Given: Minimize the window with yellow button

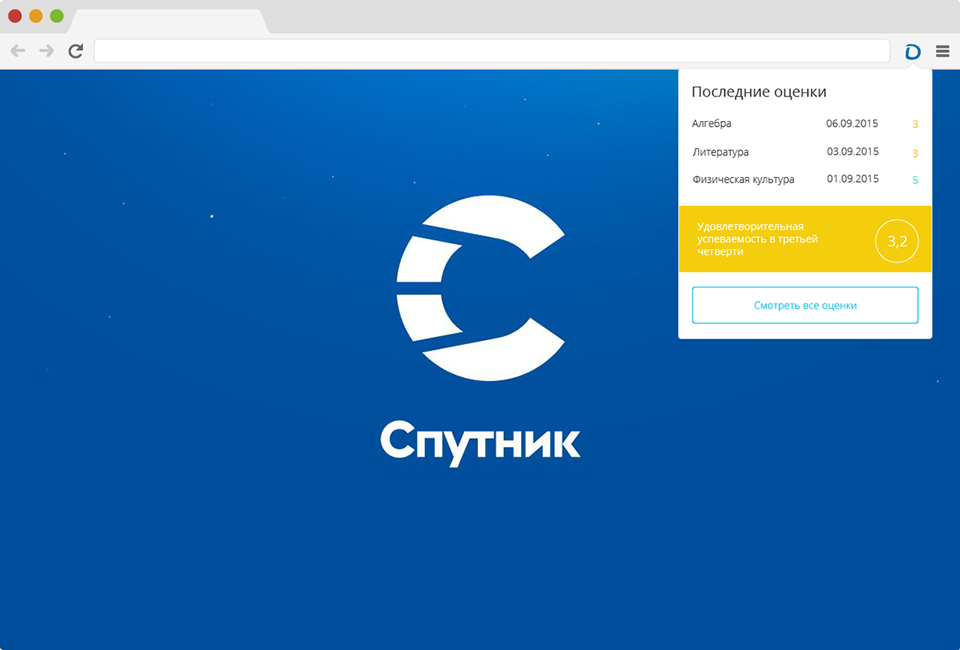Looking at the screenshot, I should click(36, 16).
